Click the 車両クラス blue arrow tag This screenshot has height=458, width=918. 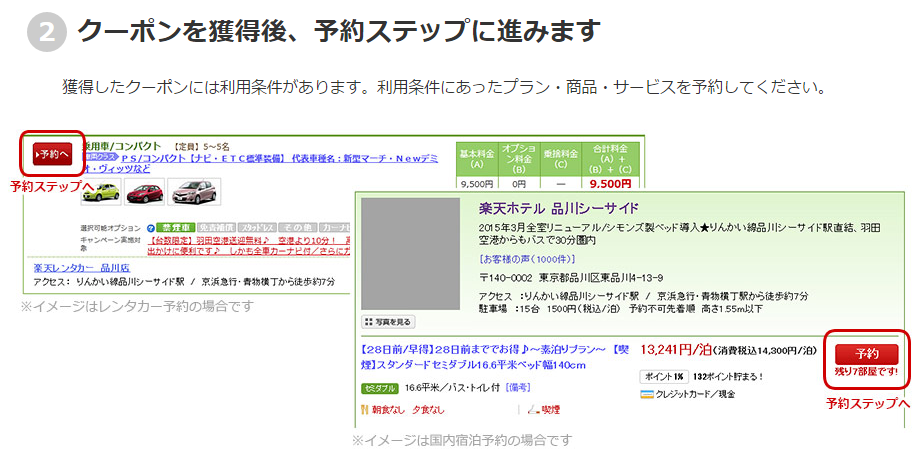click(x=101, y=157)
